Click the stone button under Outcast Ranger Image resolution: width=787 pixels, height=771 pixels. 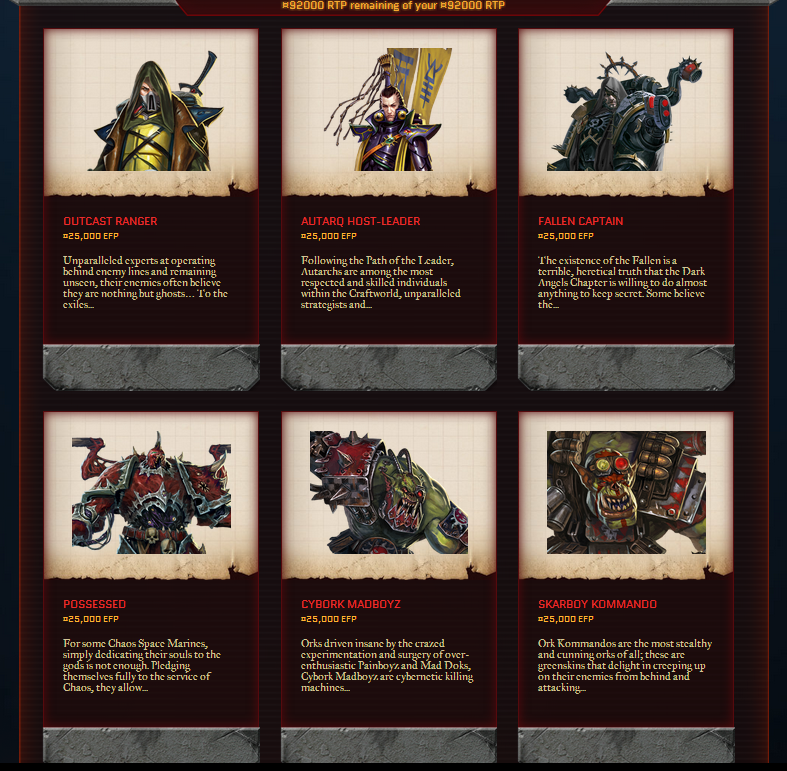click(151, 367)
